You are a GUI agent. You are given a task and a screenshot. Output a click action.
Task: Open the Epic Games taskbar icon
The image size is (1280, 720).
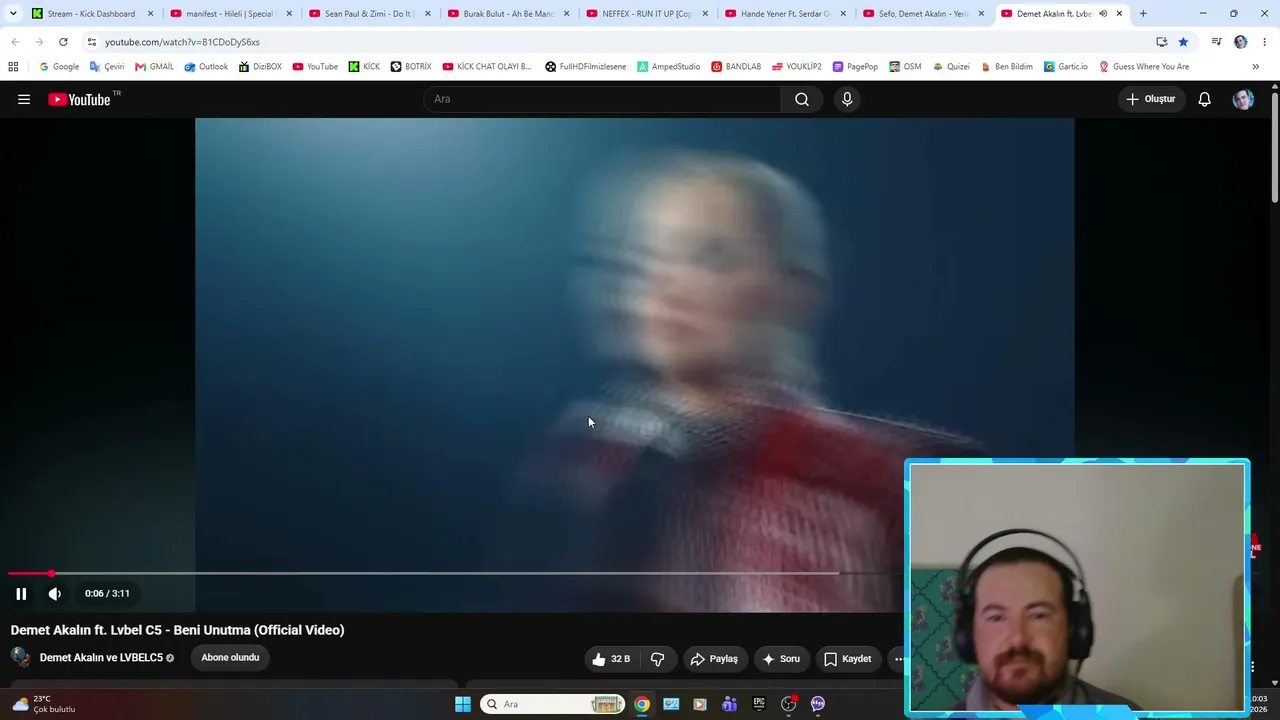[759, 704]
